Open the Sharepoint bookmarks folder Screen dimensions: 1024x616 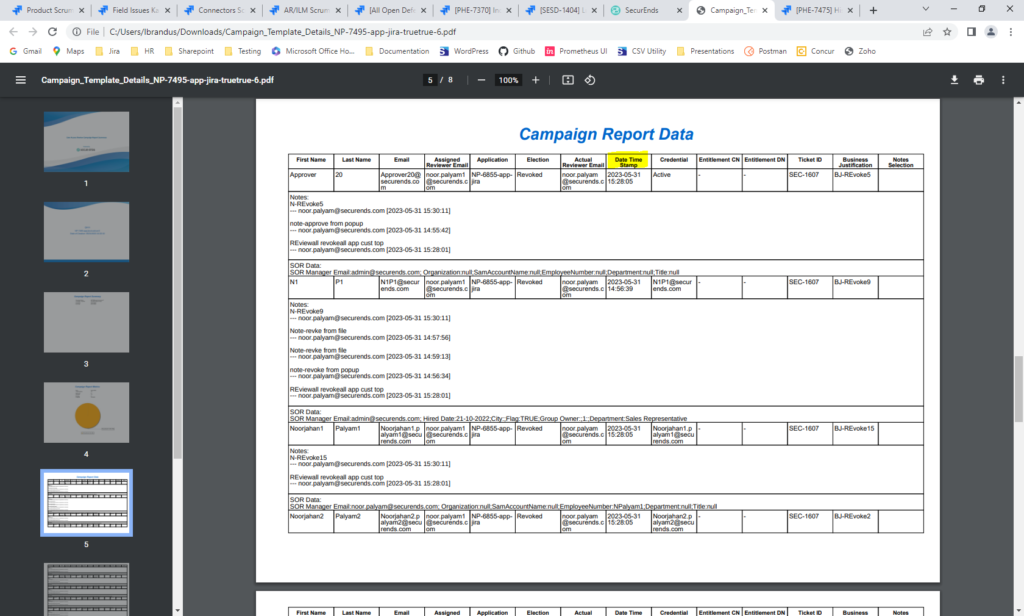pos(189,51)
